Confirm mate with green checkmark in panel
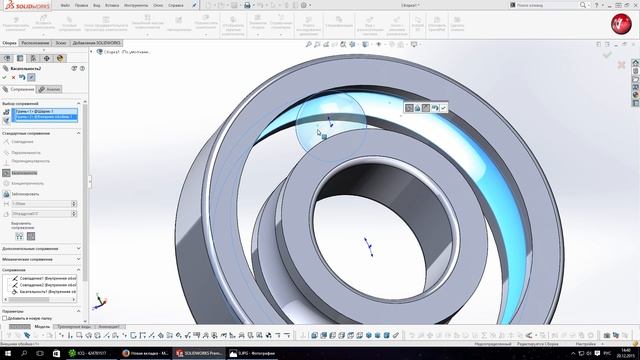Image resolution: width=640 pixels, height=360 pixels. (x=4, y=77)
